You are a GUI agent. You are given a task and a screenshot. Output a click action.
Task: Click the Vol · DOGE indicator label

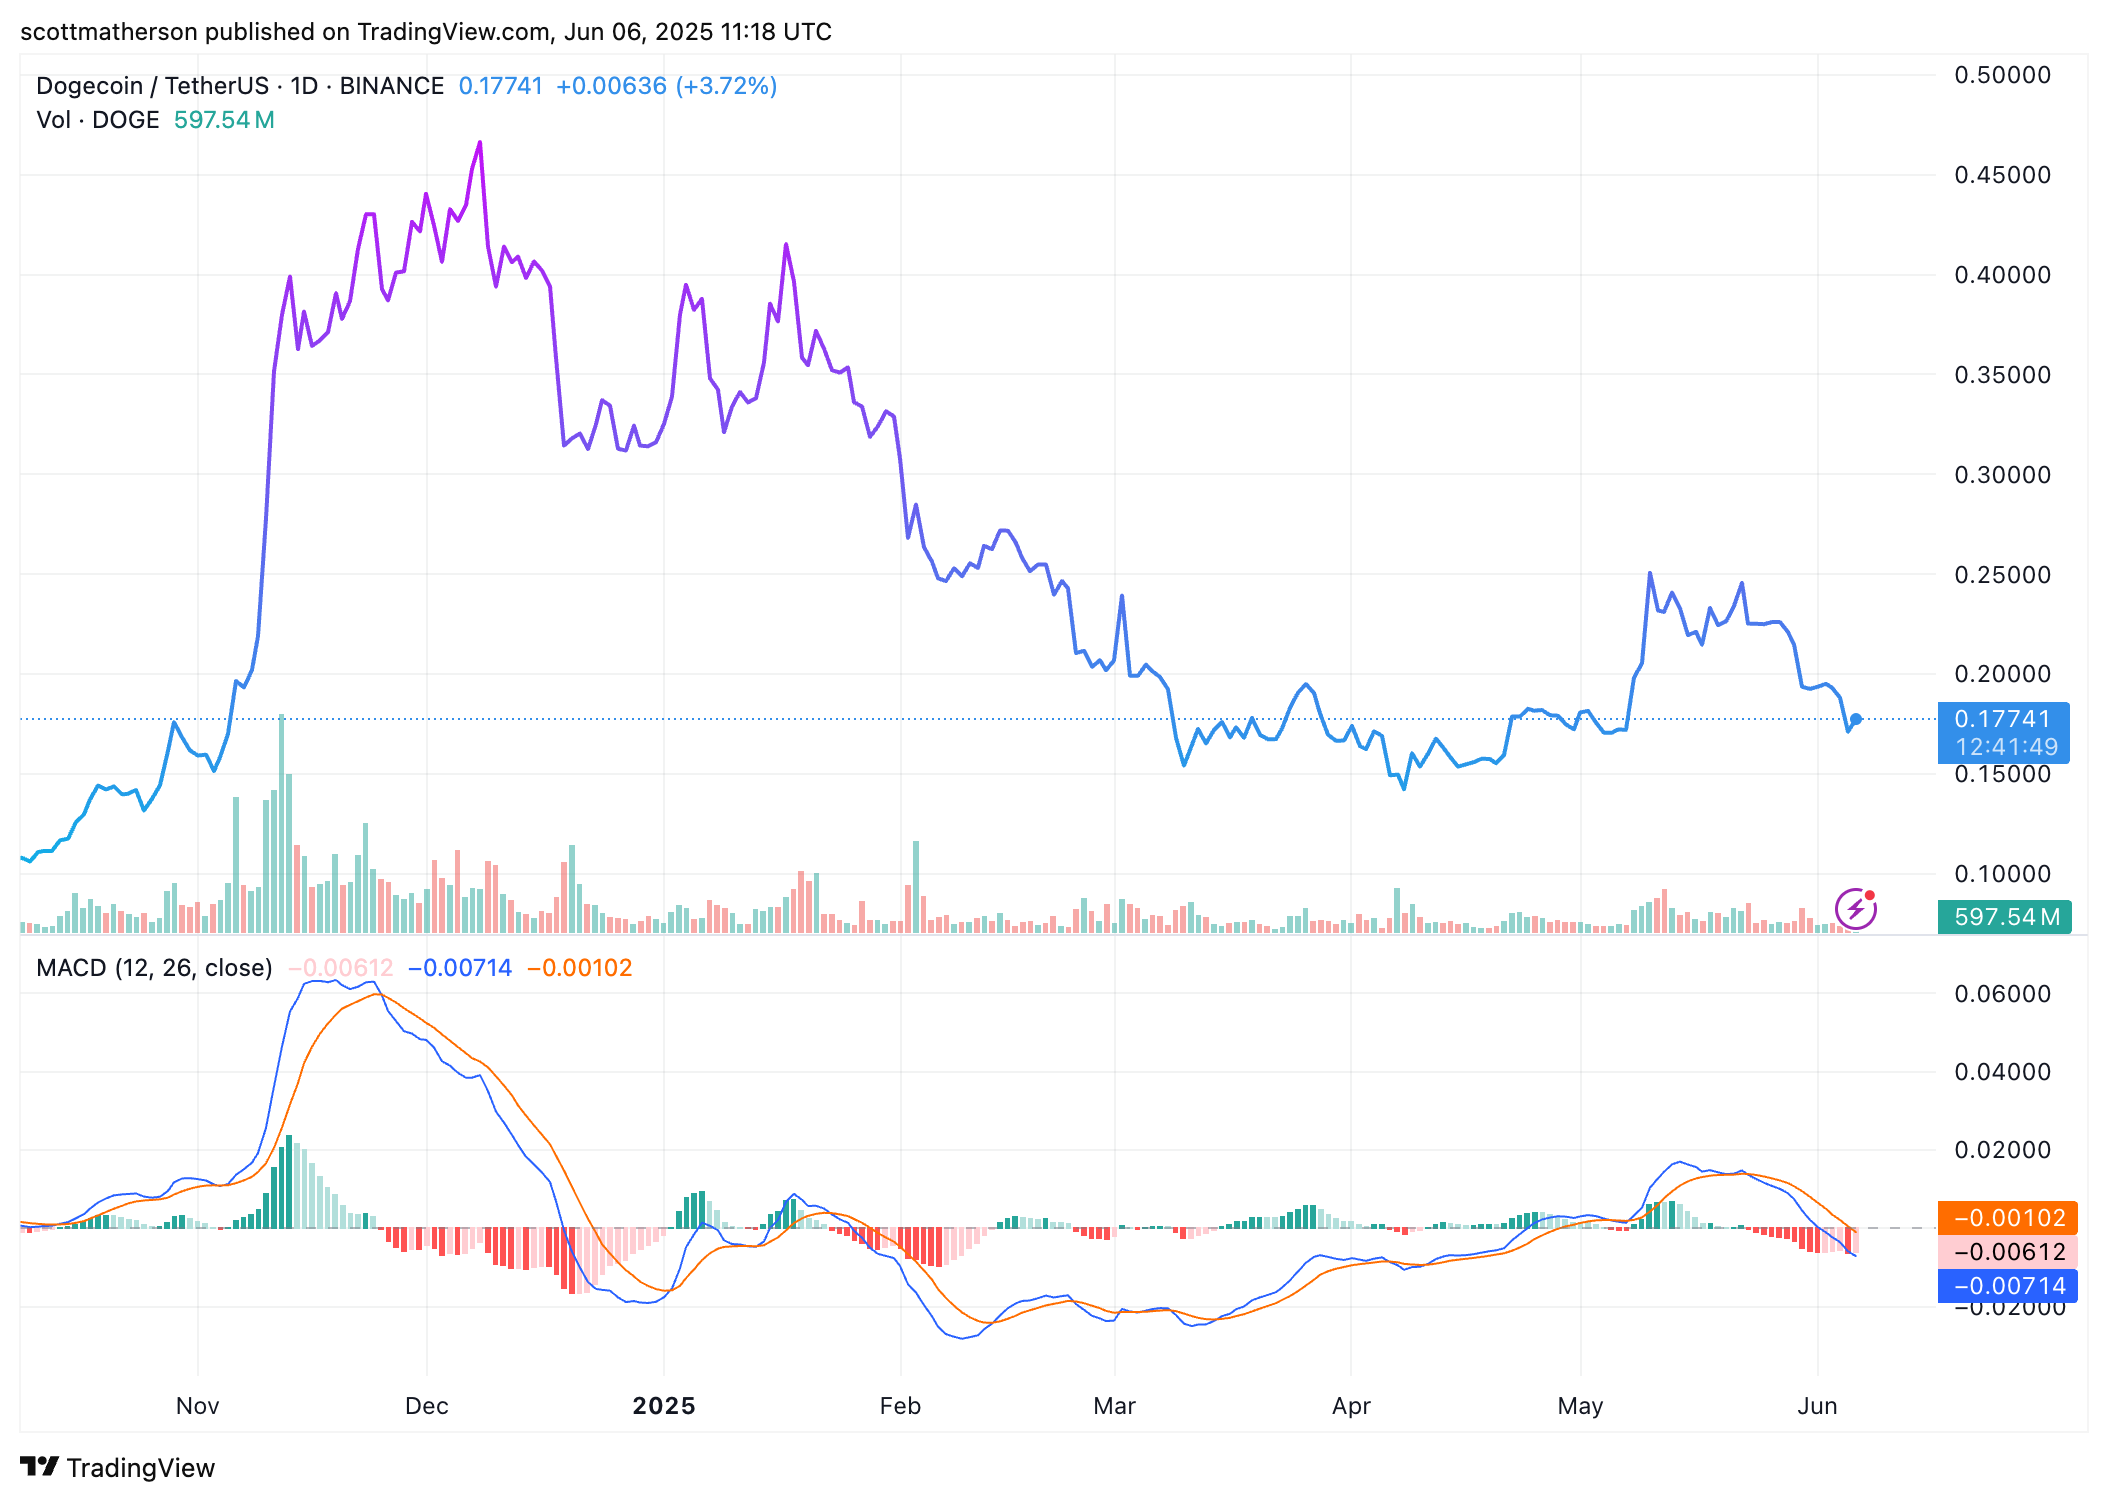click(x=98, y=120)
